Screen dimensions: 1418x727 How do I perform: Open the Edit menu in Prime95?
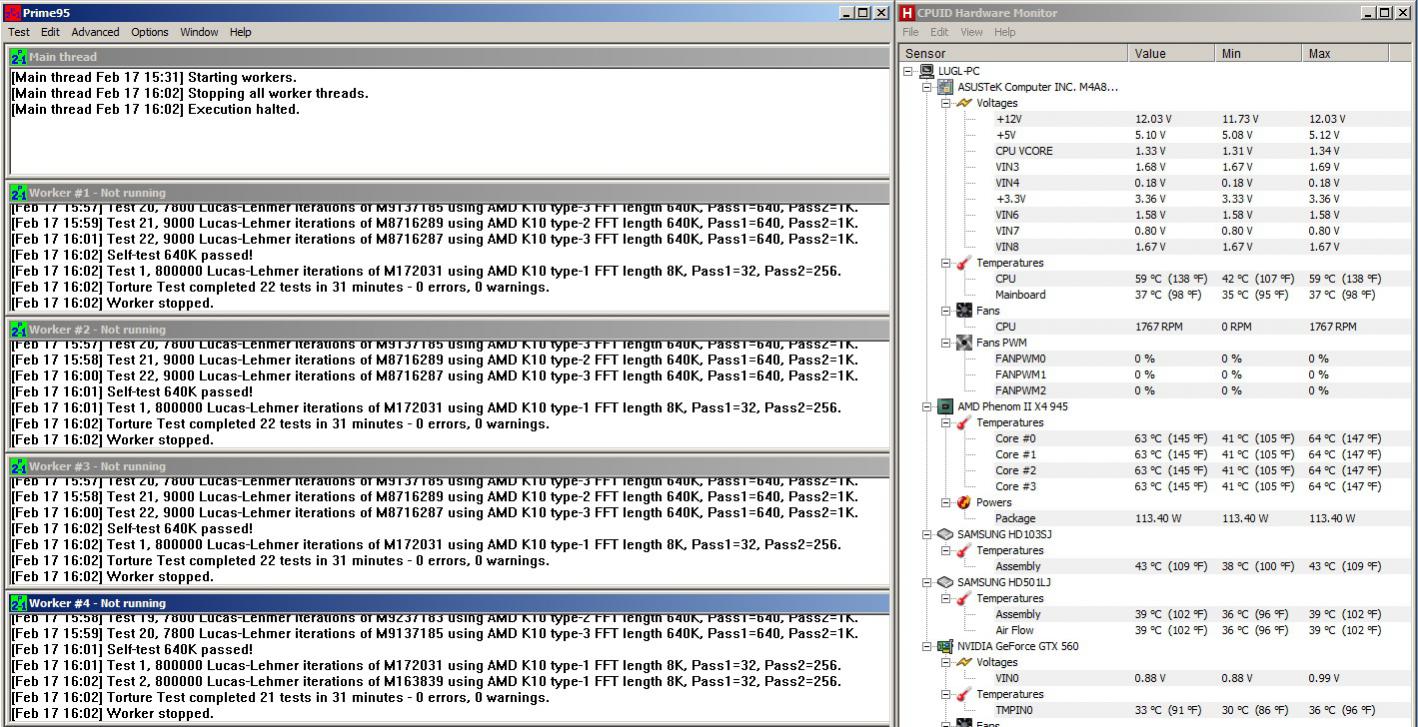[x=50, y=32]
